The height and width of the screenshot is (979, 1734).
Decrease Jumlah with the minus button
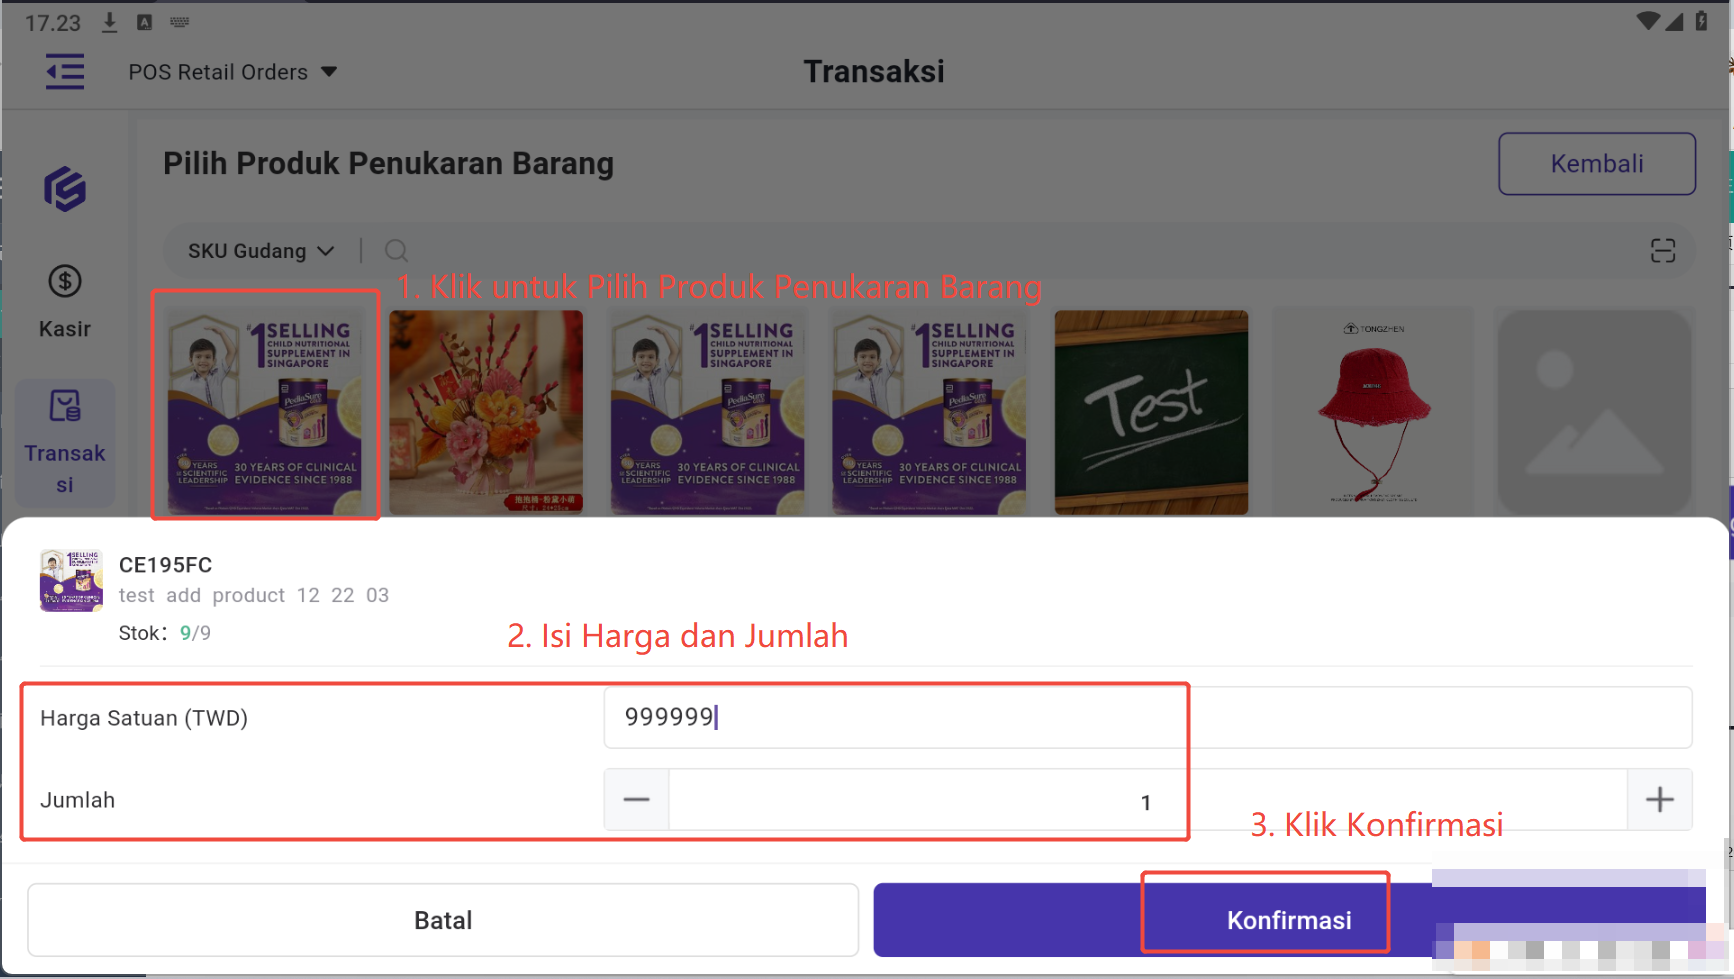click(x=636, y=800)
